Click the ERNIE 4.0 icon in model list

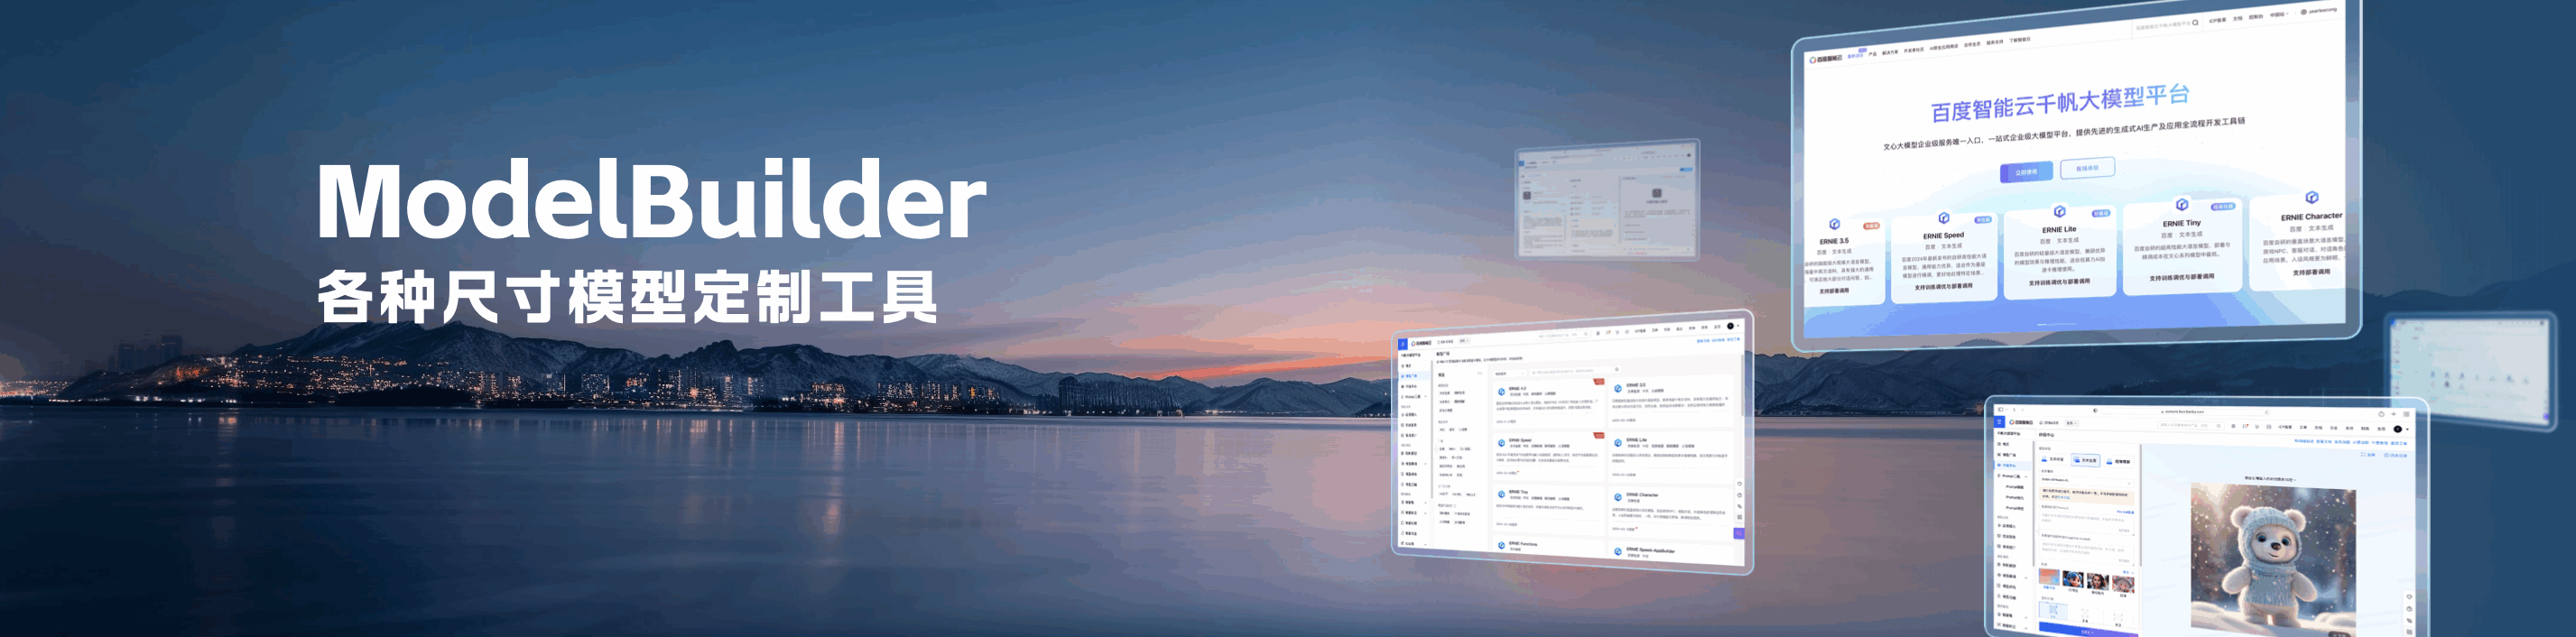[1501, 392]
